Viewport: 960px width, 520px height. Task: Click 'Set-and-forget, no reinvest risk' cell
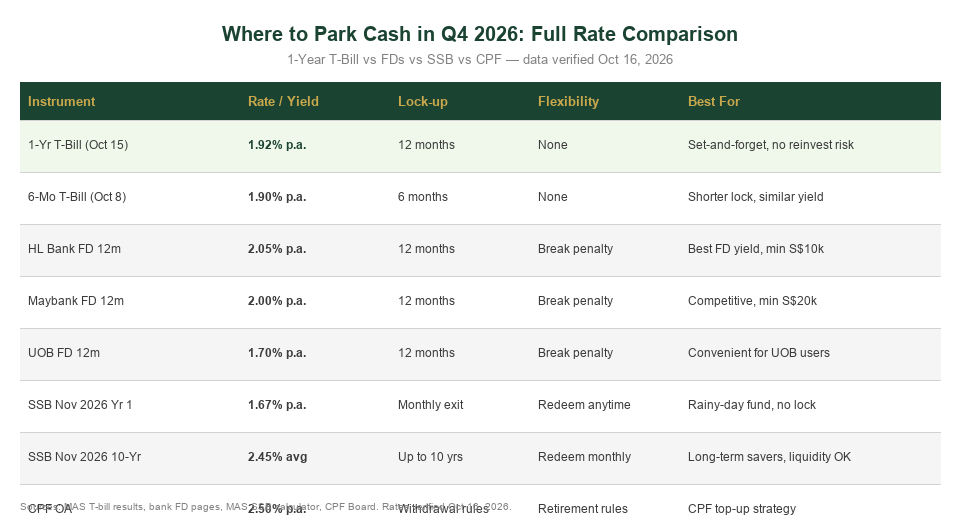(770, 145)
